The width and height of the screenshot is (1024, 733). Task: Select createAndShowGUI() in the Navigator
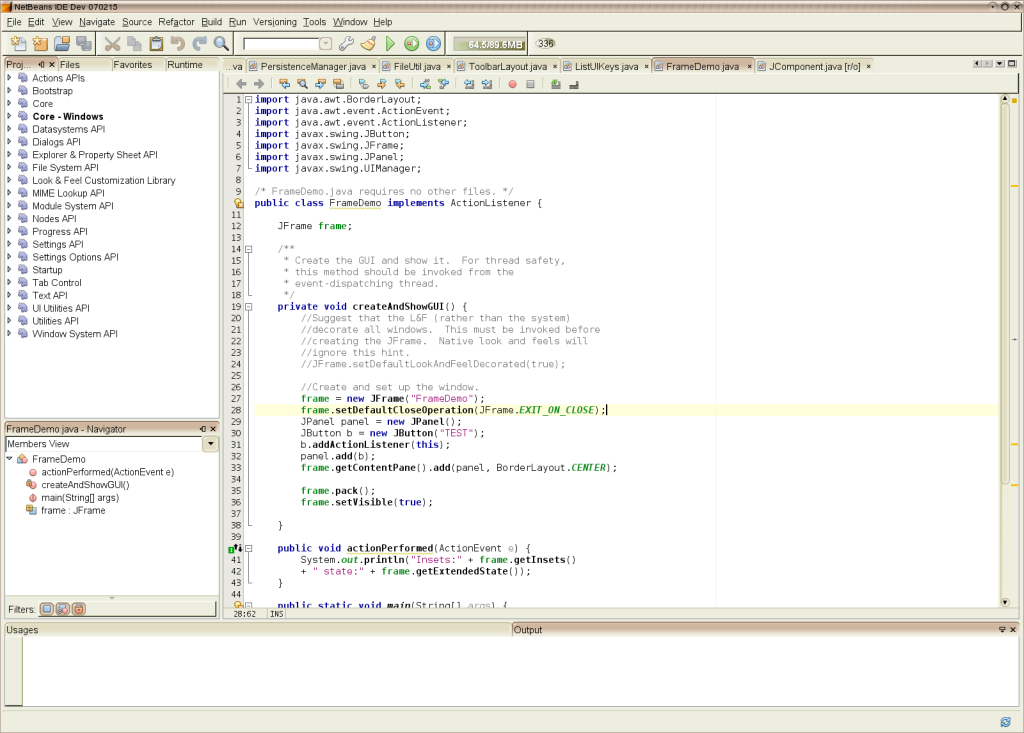pos(86,485)
